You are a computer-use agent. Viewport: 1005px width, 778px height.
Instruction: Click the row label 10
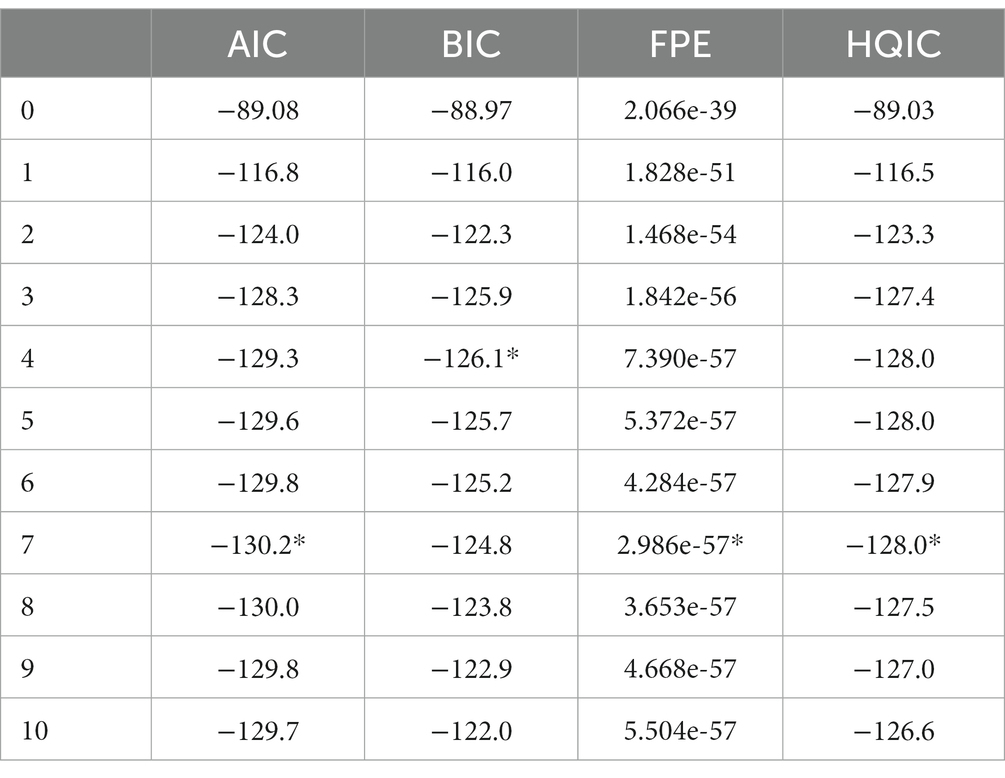pyautogui.click(x=35, y=731)
